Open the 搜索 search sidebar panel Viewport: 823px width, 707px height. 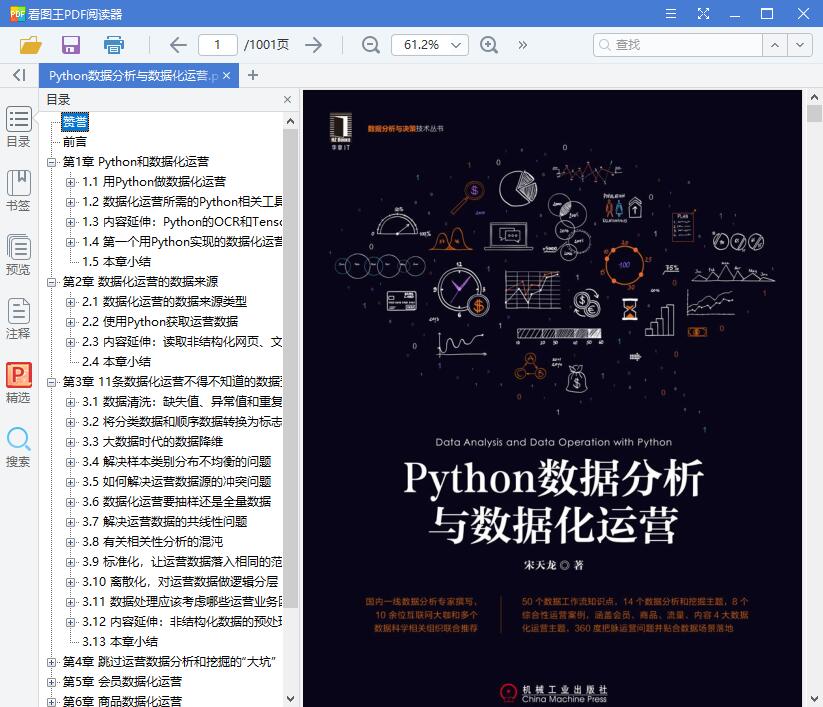(x=18, y=447)
